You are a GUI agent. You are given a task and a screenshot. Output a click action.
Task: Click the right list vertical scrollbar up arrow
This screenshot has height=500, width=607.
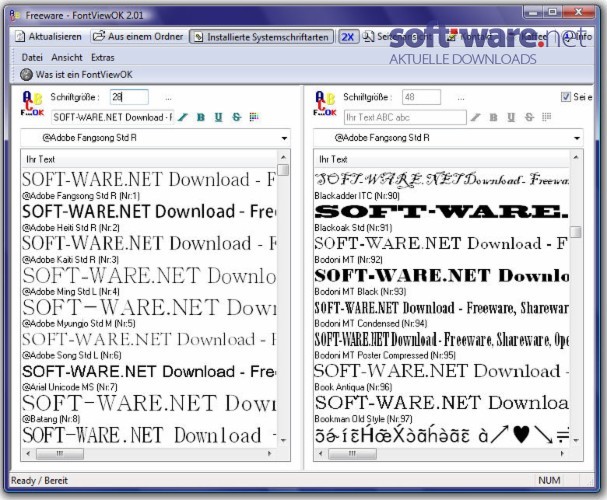click(576, 157)
